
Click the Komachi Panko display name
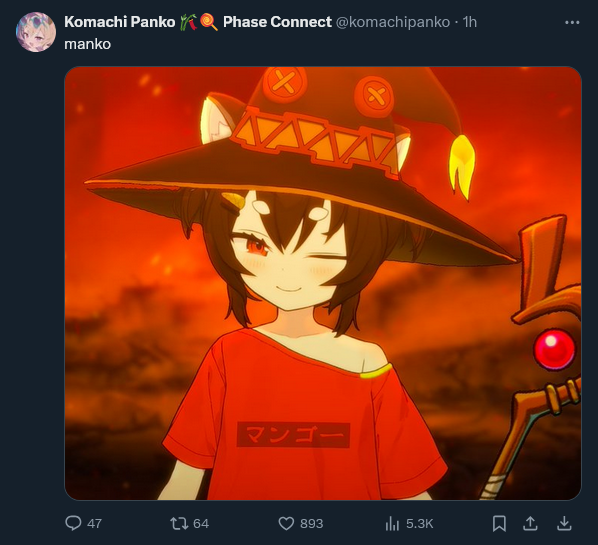(119, 22)
